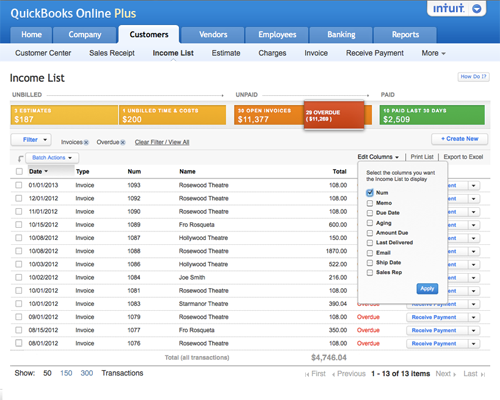This screenshot has height=400, width=500.
Task: Enable the Email column checkbox
Action: [370, 253]
